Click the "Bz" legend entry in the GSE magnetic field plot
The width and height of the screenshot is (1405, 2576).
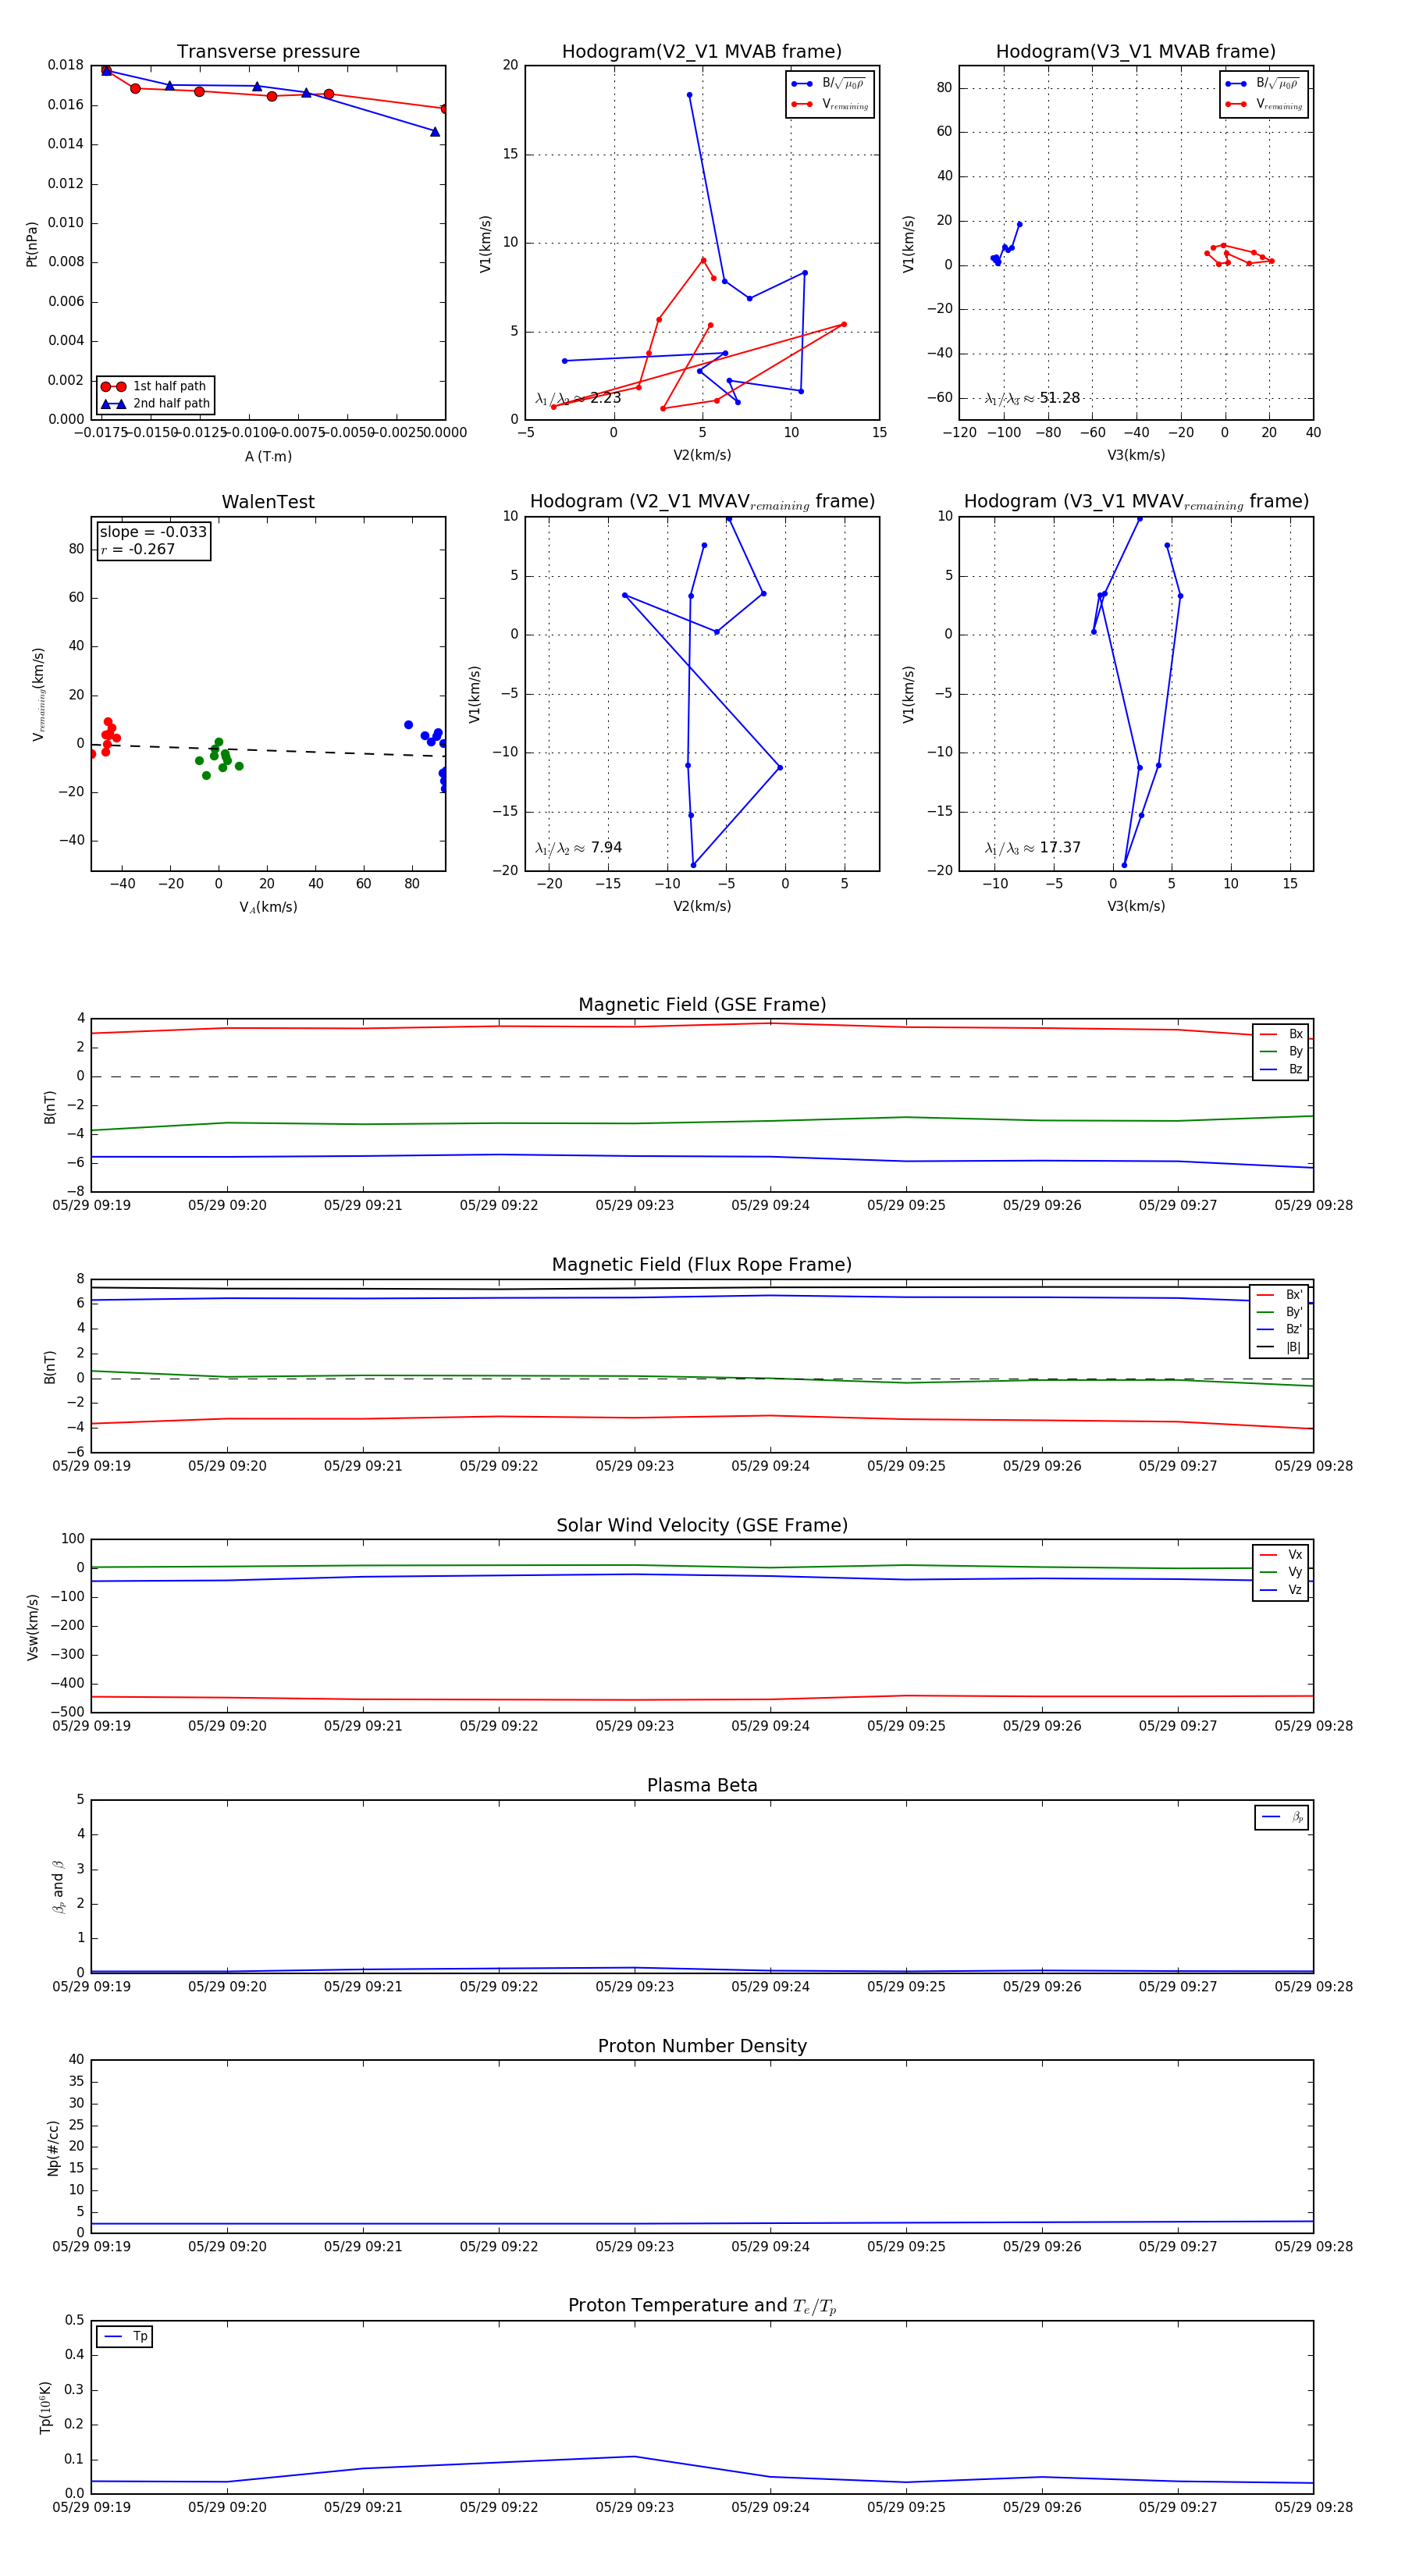click(x=1281, y=1069)
